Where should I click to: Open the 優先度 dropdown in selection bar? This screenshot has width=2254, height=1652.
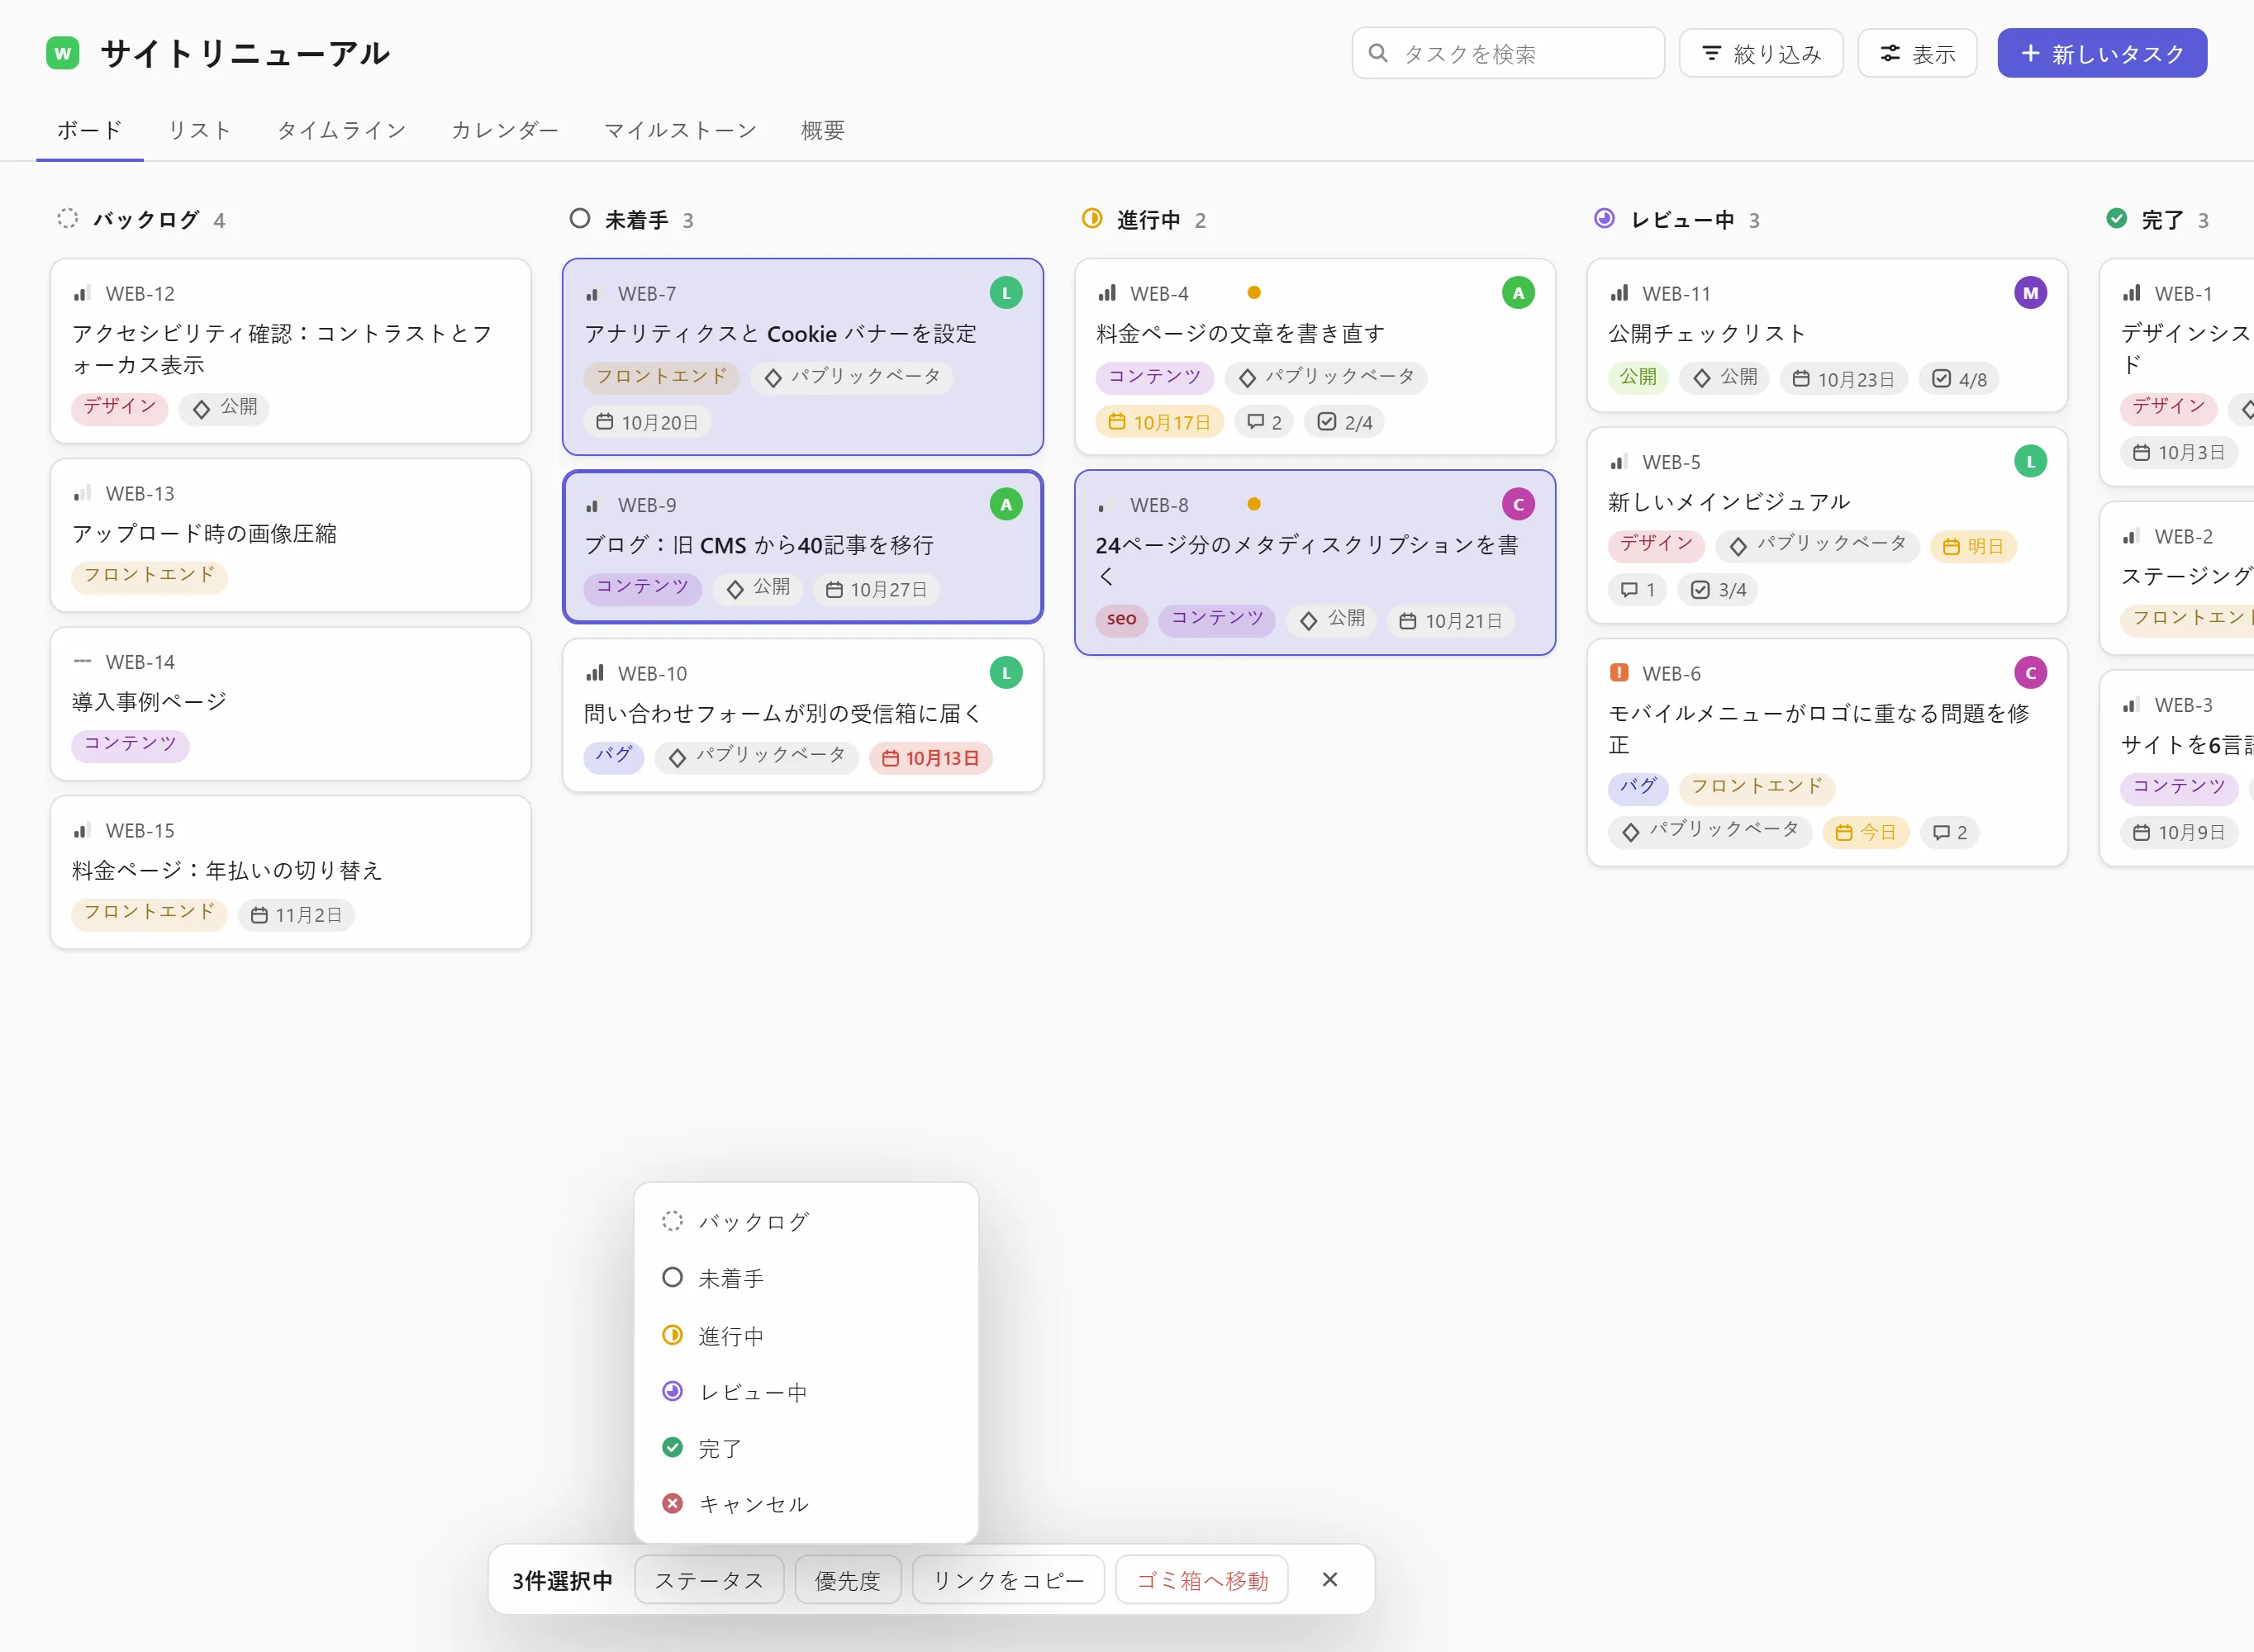coord(848,1580)
